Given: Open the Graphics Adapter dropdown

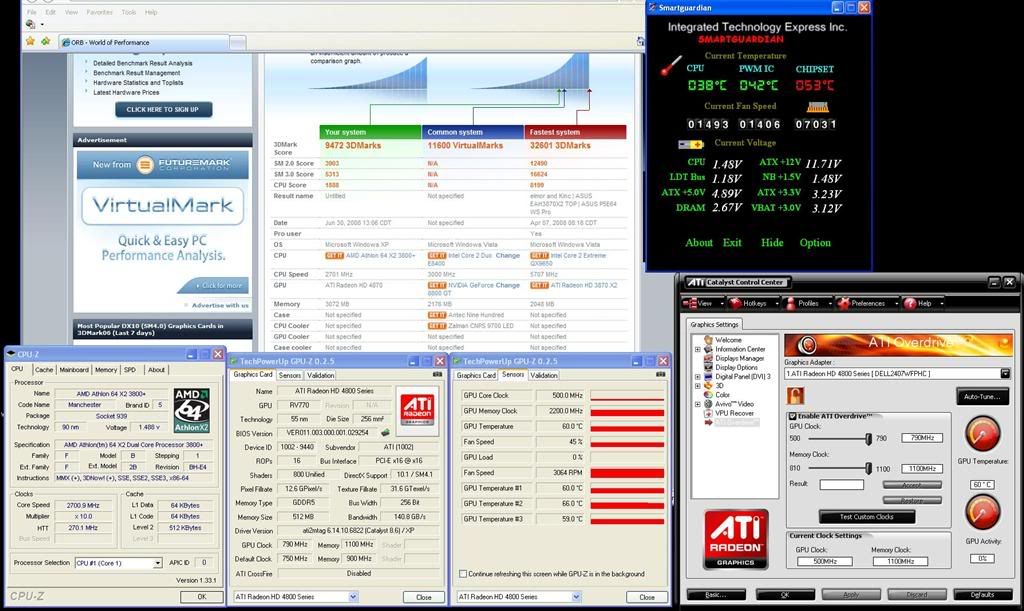Looking at the screenshot, I should click(x=1005, y=374).
